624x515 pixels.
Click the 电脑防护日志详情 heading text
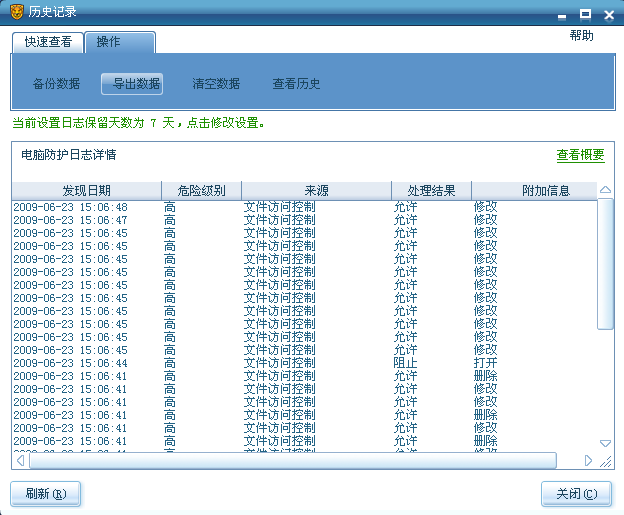[69, 155]
